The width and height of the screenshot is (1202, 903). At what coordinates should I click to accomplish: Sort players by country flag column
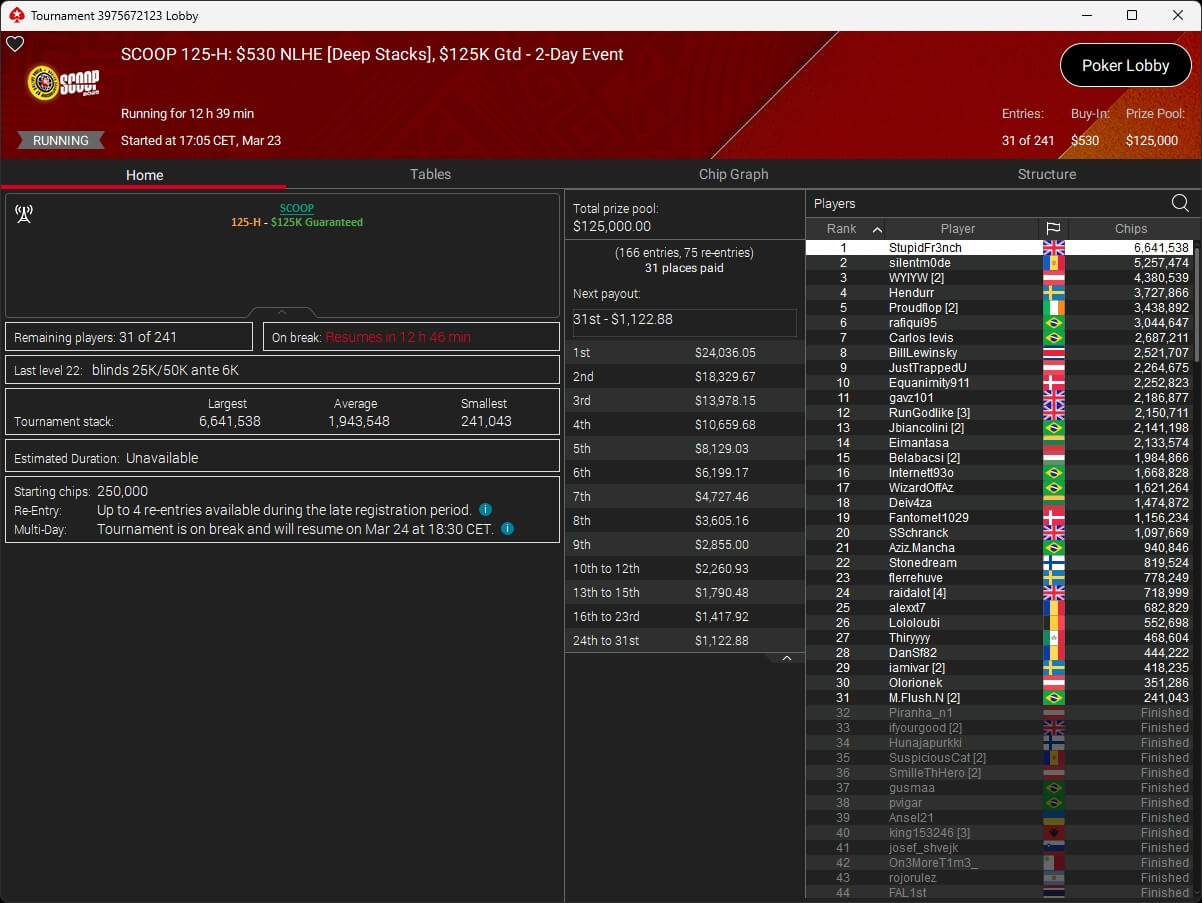coord(1053,229)
